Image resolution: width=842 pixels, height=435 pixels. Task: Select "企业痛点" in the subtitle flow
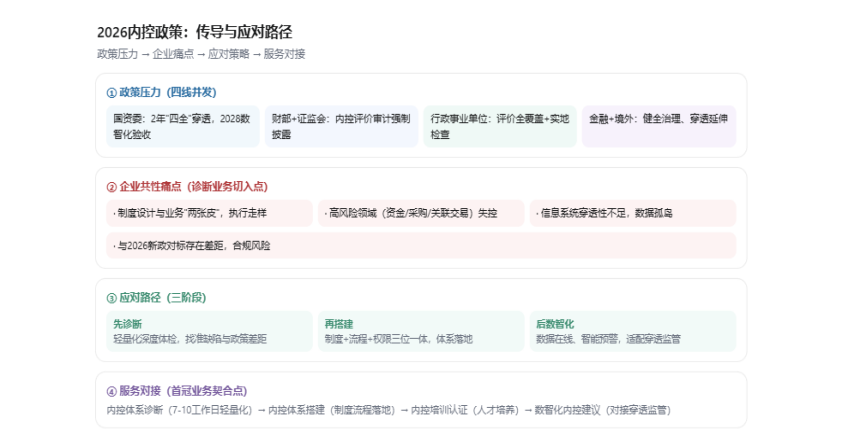173,54
